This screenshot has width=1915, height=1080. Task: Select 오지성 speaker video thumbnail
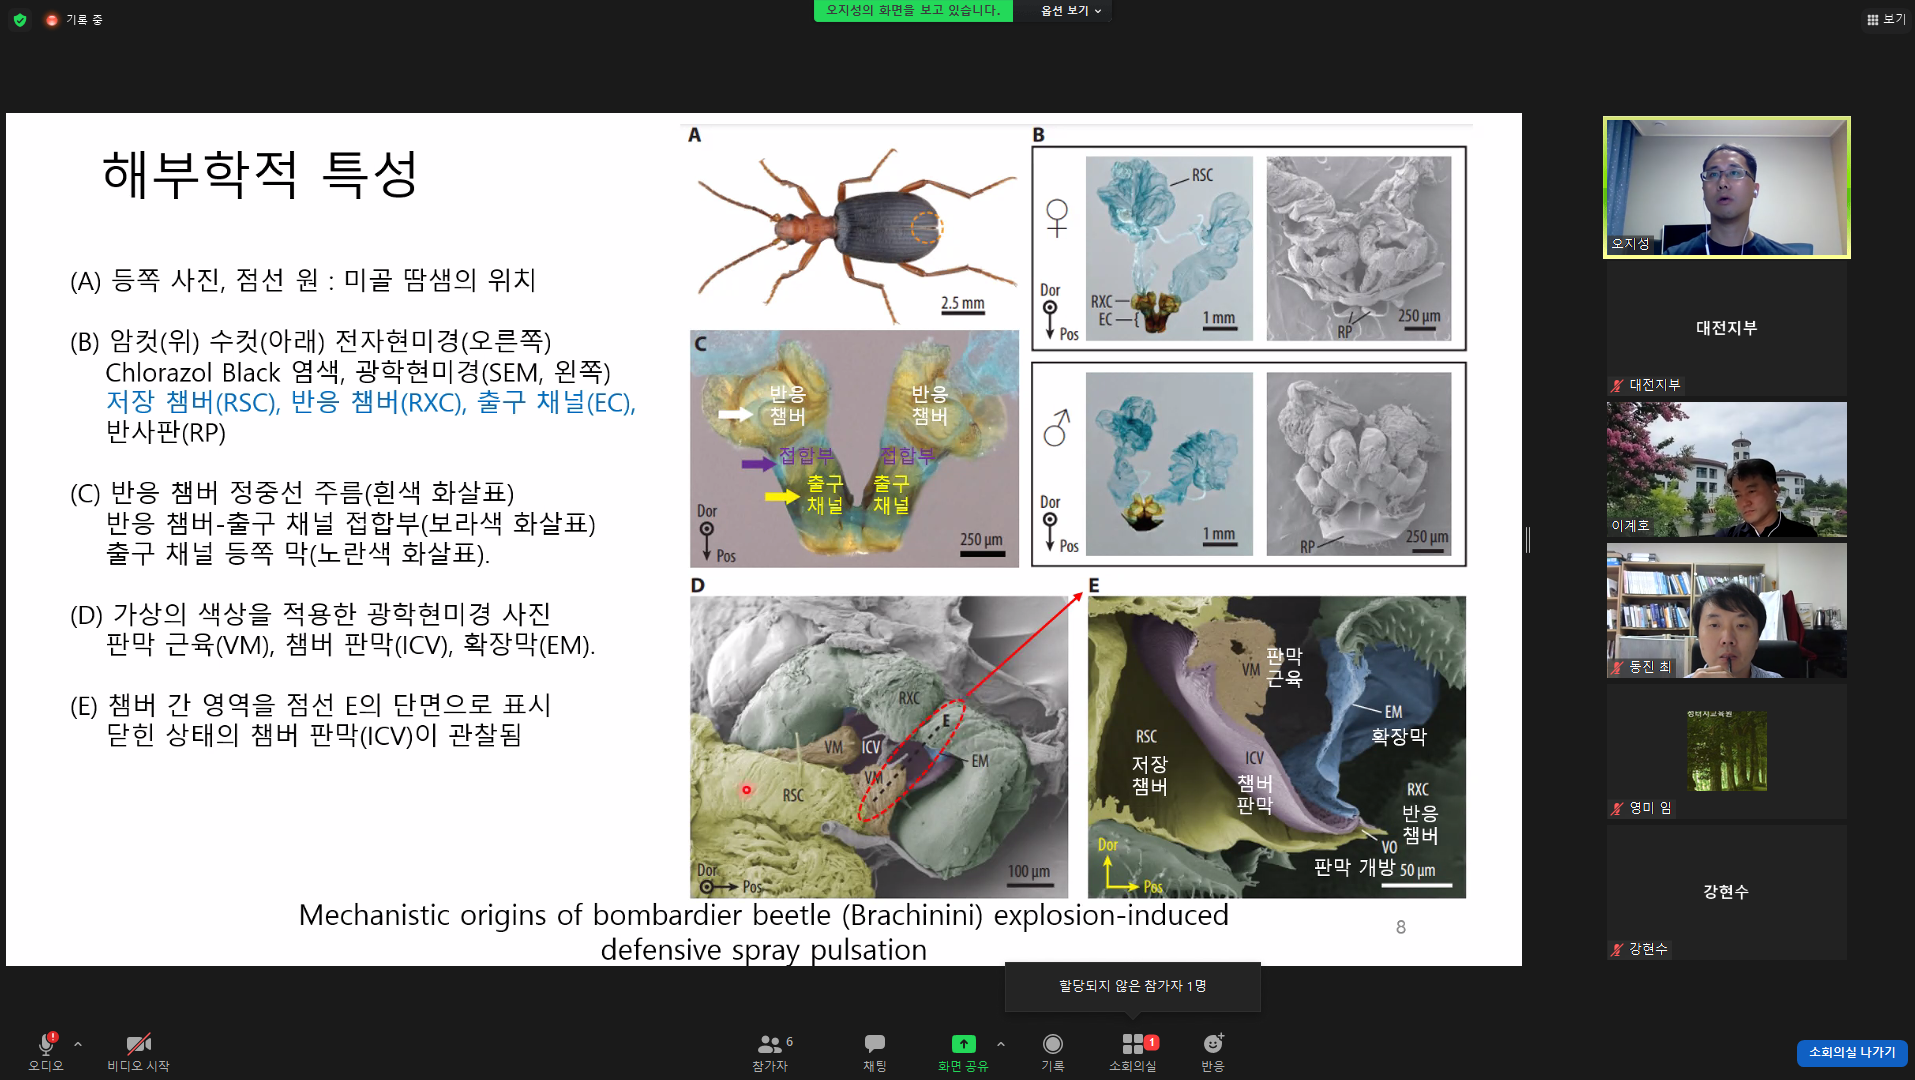point(1727,187)
